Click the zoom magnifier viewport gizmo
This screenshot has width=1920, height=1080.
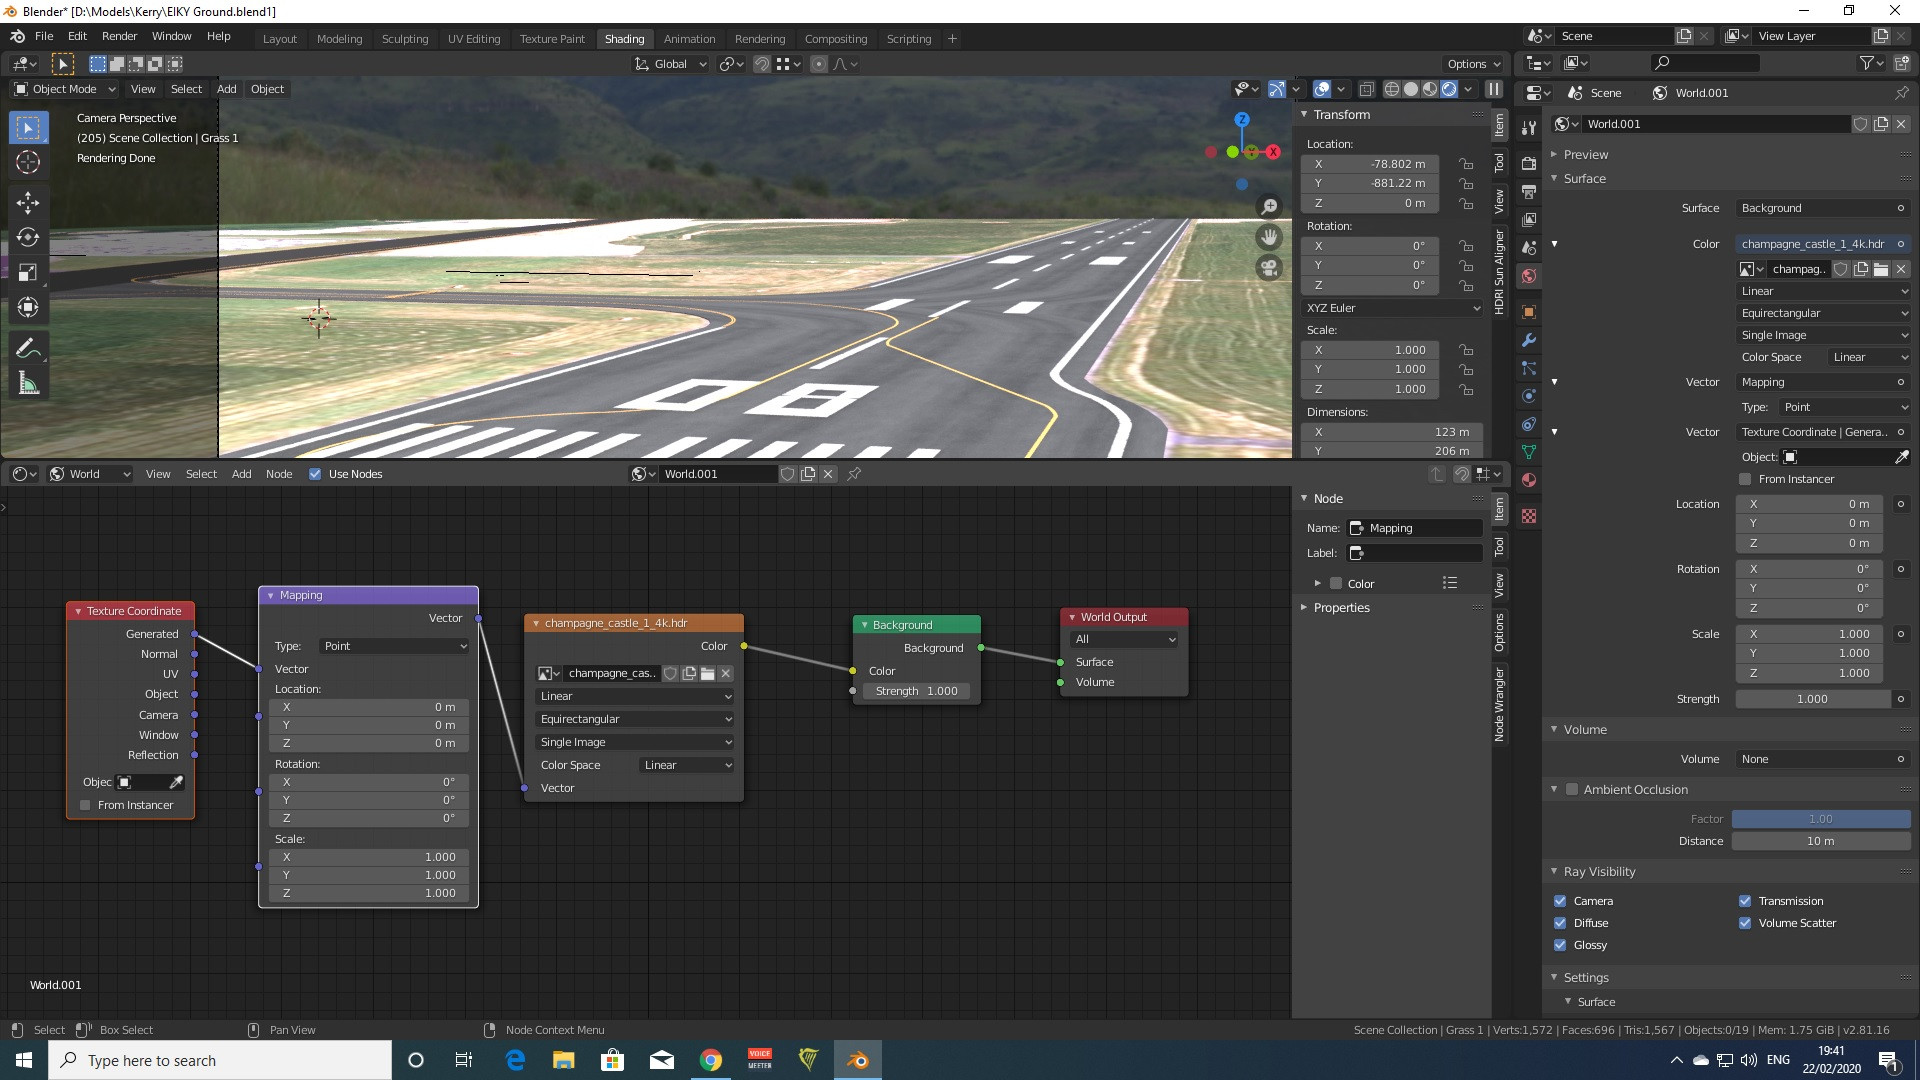[1269, 206]
